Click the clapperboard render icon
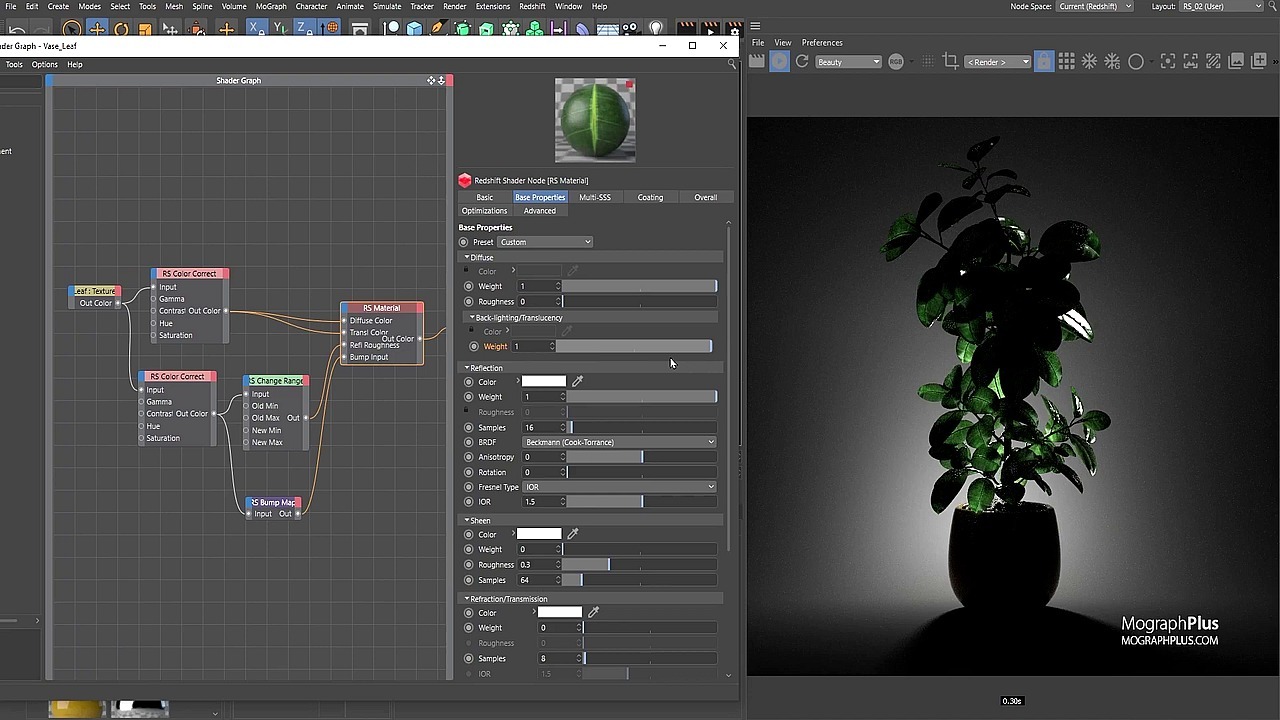This screenshot has height=720, width=1280. (x=757, y=62)
